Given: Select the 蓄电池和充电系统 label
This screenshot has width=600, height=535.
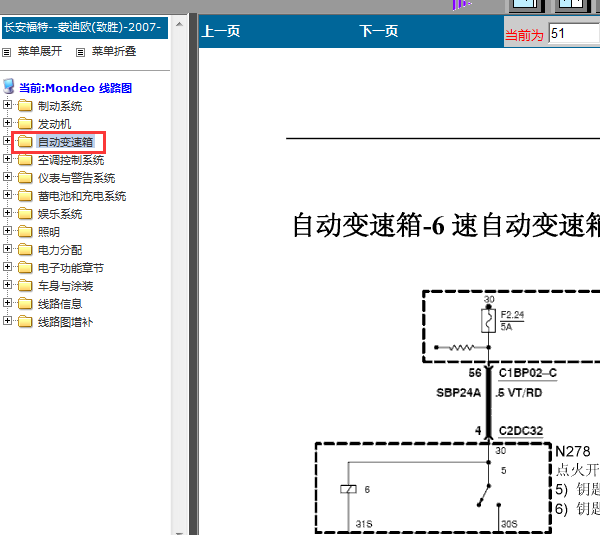Looking at the screenshot, I should (x=82, y=196).
